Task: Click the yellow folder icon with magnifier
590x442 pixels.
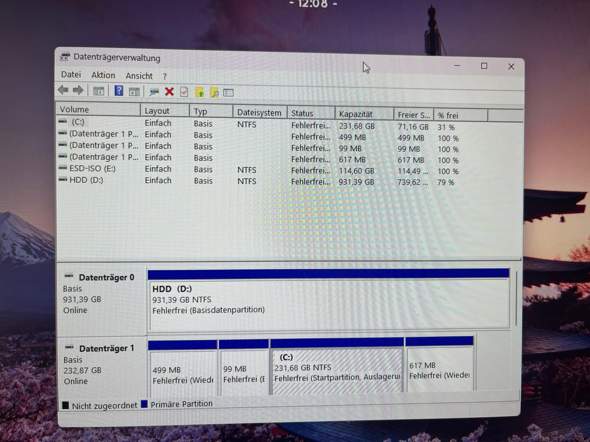Action: click(x=214, y=92)
